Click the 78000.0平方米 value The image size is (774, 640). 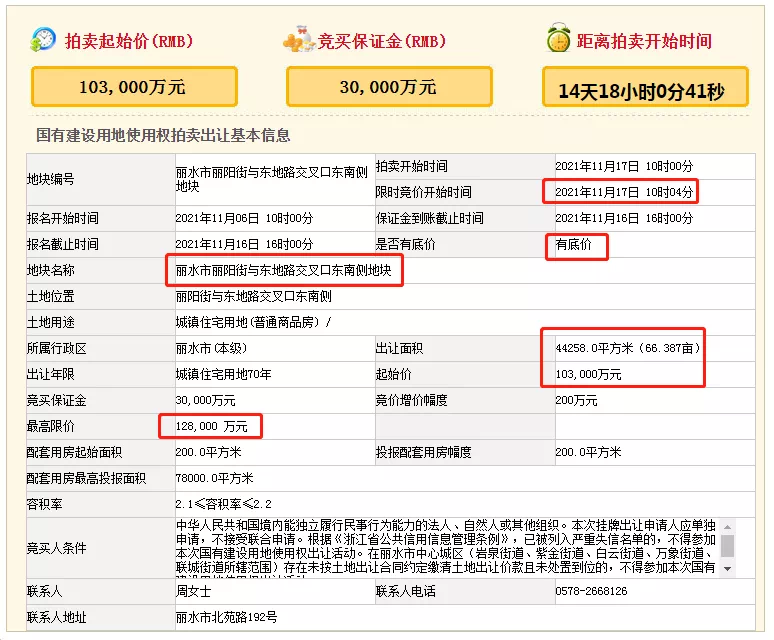click(215, 479)
